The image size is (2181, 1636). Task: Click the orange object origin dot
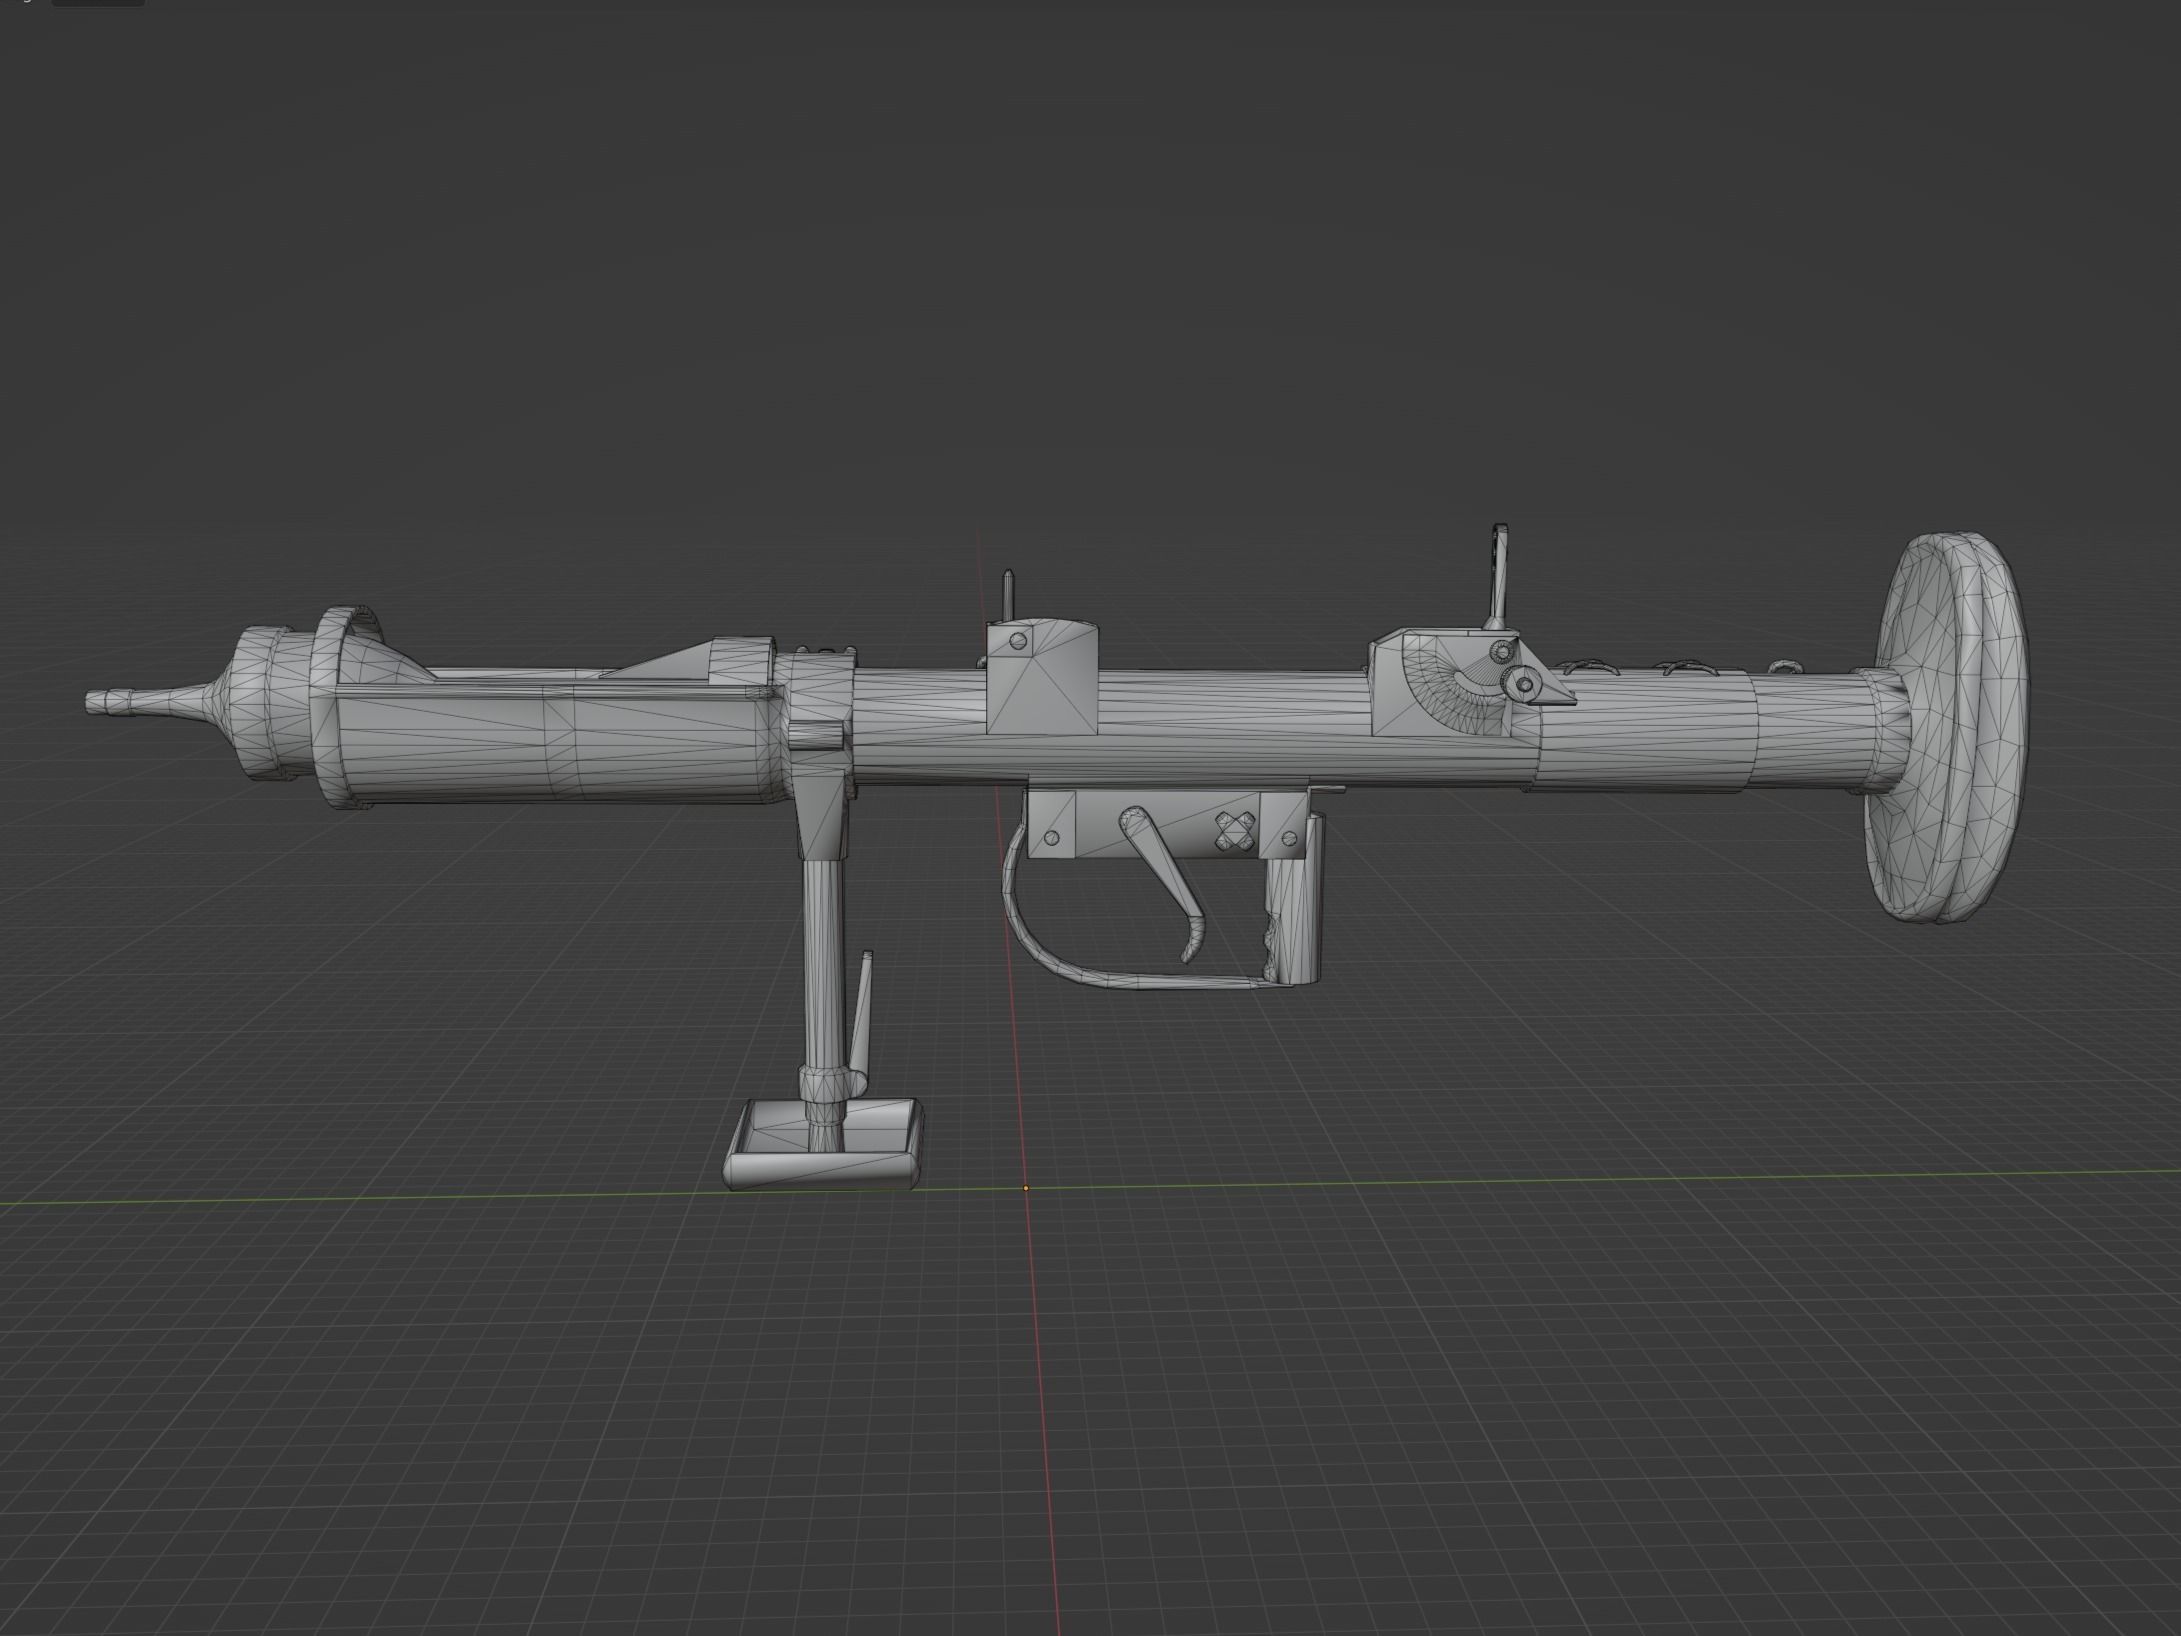tap(1026, 1188)
